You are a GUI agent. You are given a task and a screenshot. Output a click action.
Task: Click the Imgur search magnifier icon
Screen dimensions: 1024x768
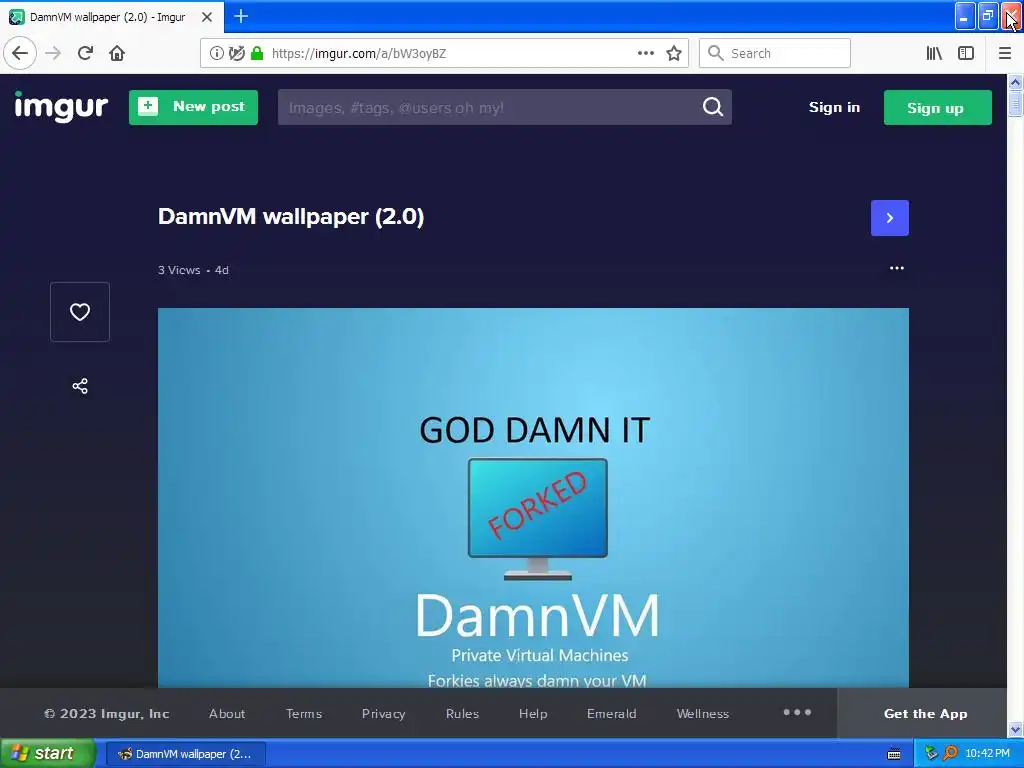(x=713, y=107)
